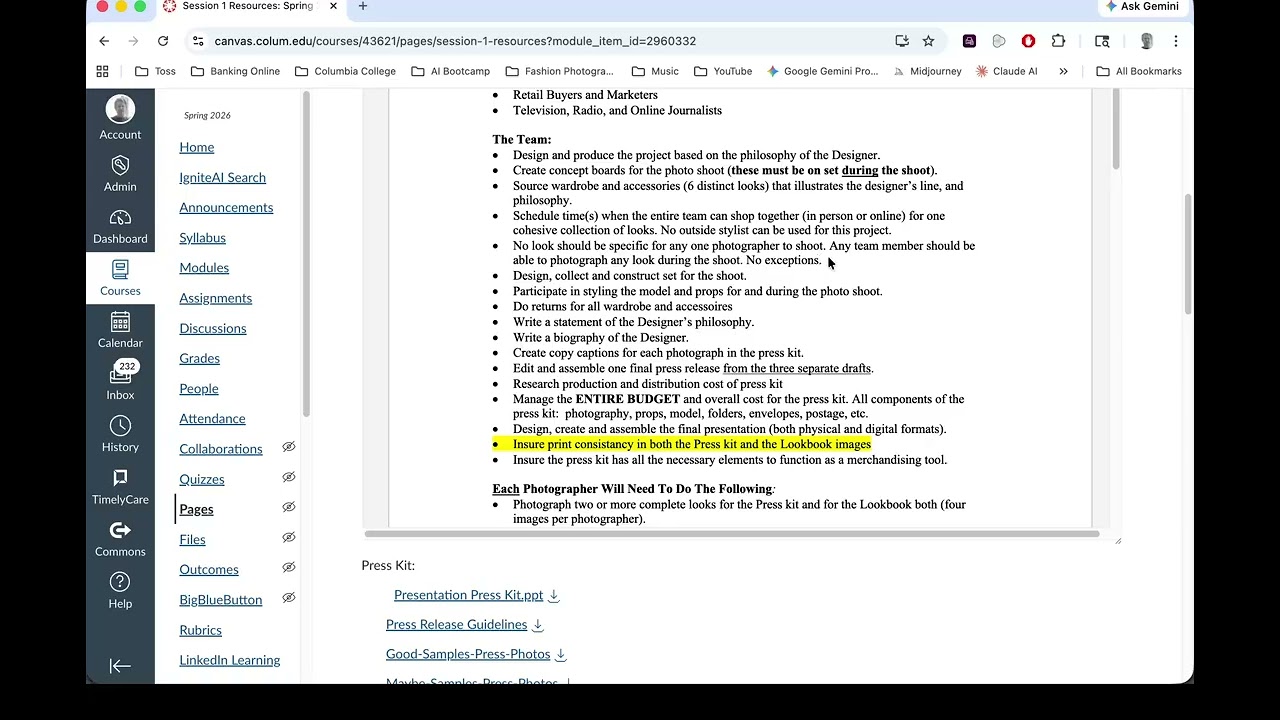
Task: Open the Presentation Press Kit.ppt link
Action: pos(468,595)
